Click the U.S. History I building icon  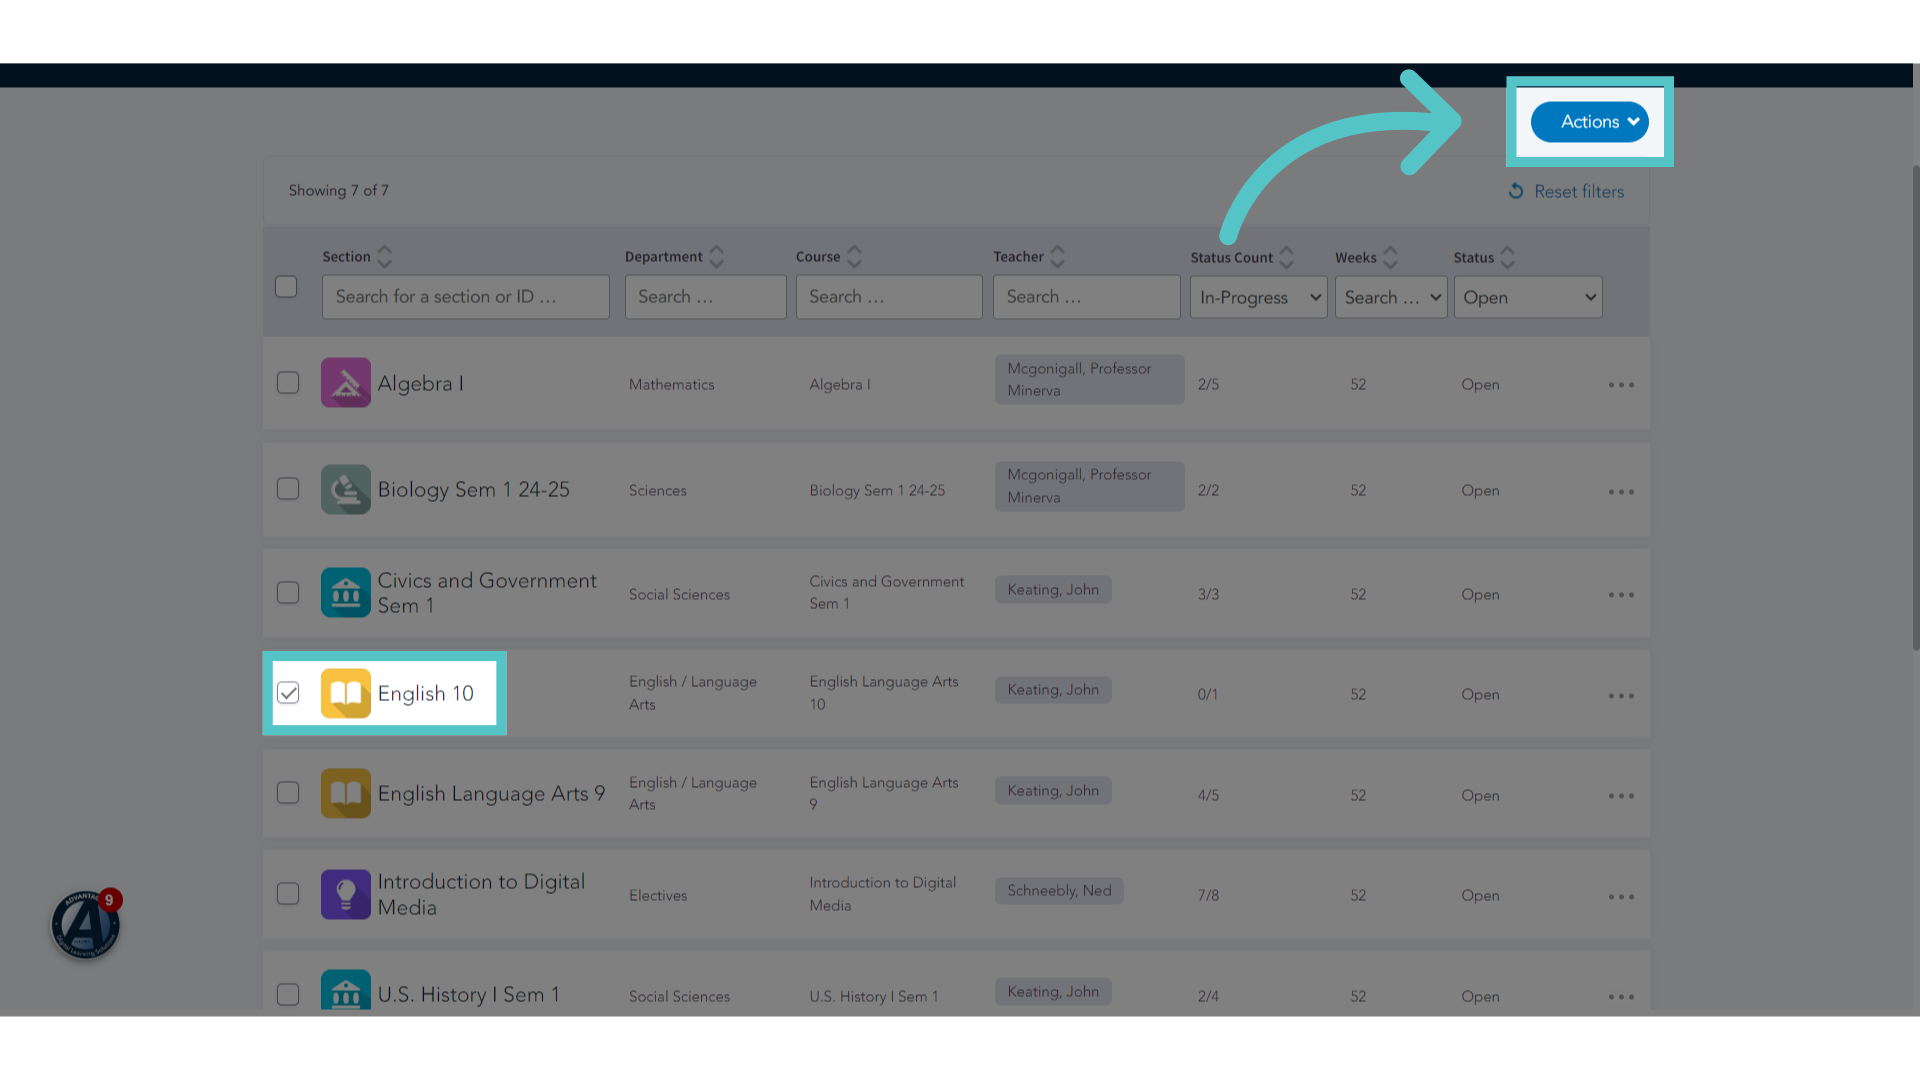point(346,990)
